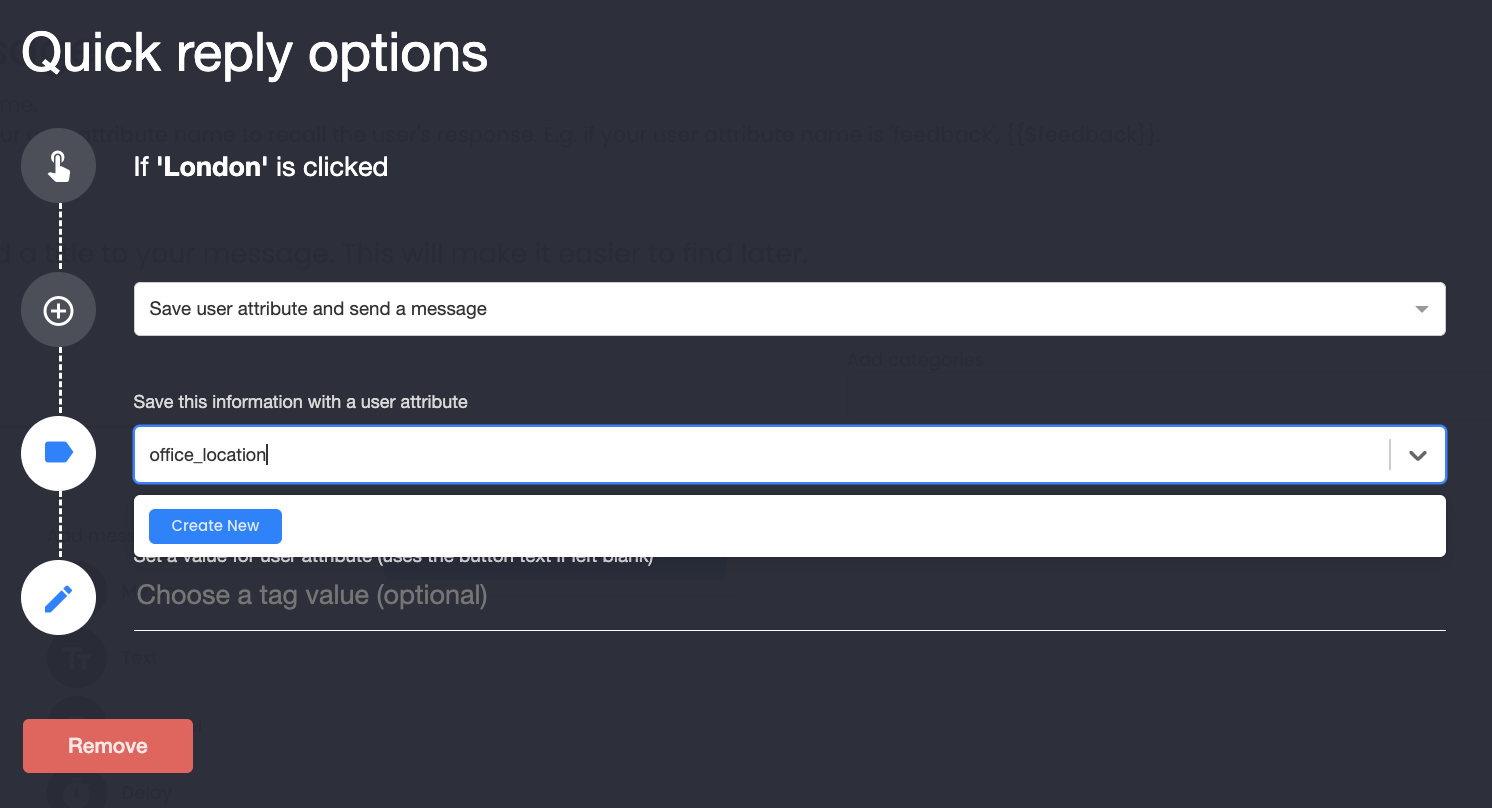The height and width of the screenshot is (808, 1492).
Task: Click the hand tap trigger icon
Action: pos(59,166)
